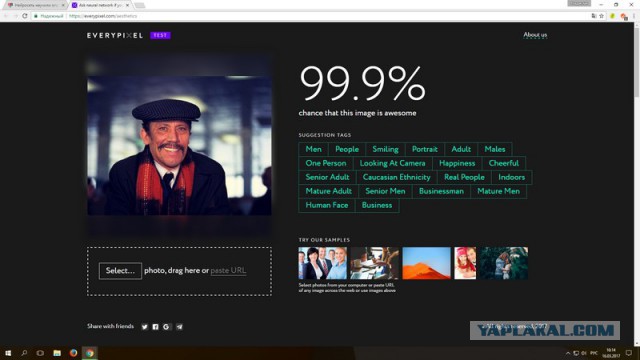Click the Males tag

pos(495,149)
